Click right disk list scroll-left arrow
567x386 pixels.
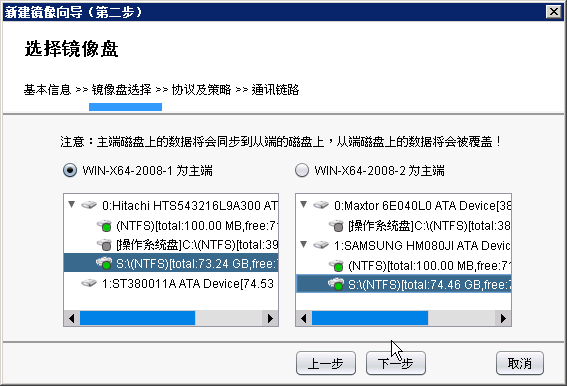point(304,318)
